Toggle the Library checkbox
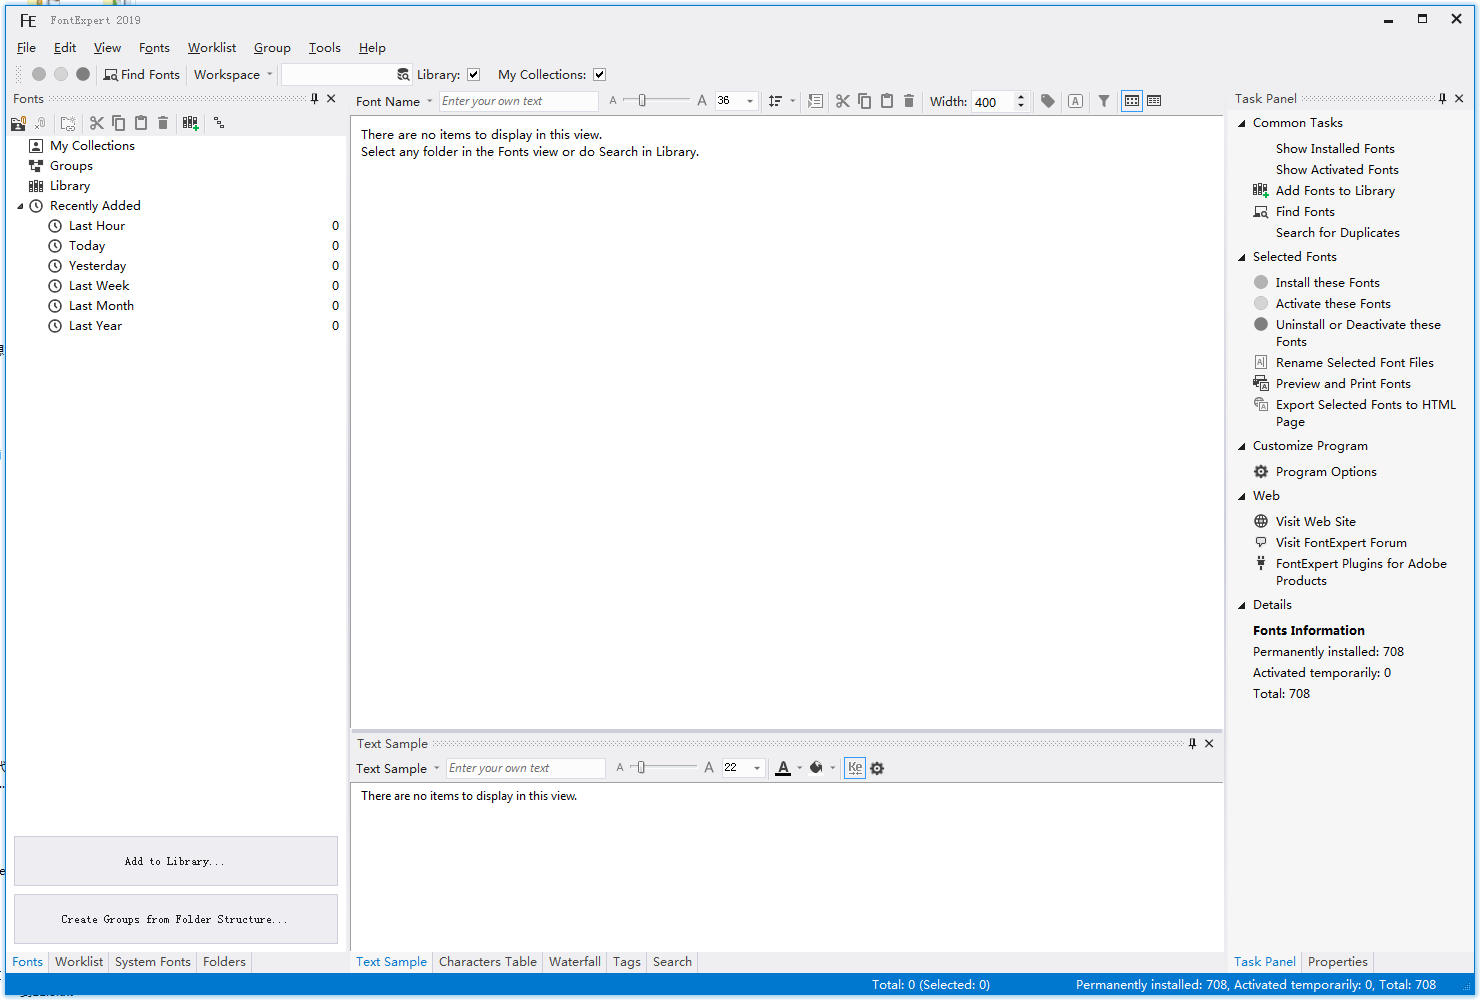The height and width of the screenshot is (1000, 1480). click(x=474, y=75)
